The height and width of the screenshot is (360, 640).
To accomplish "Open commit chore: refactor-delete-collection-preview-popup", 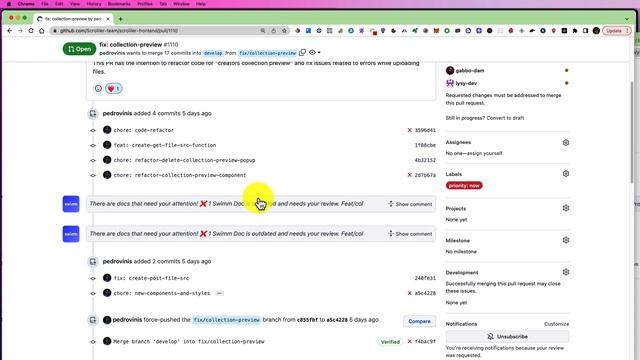I will click(184, 160).
